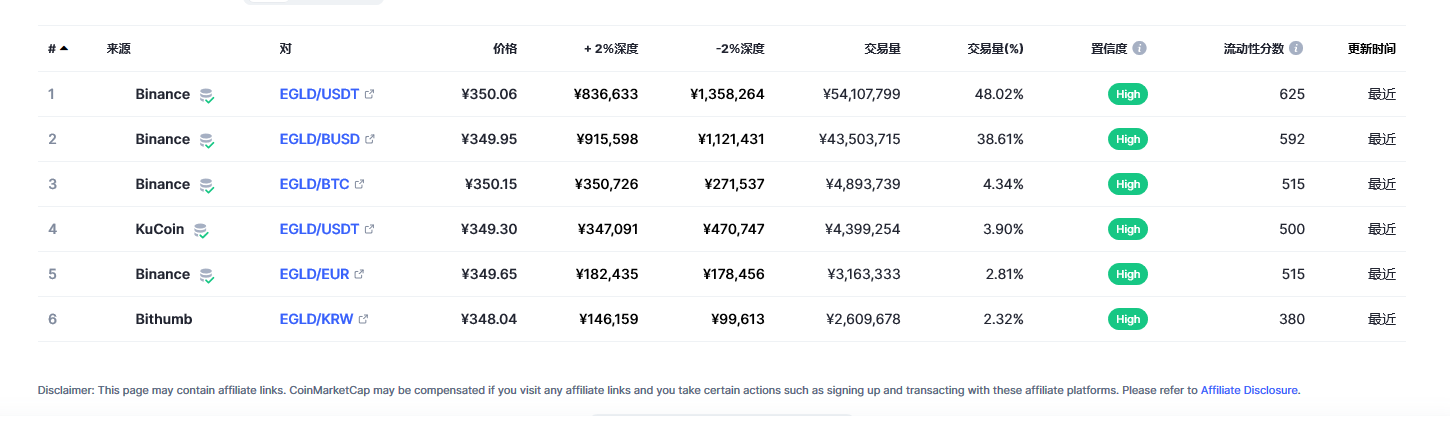
Task: Click the external link icon beside EGLD/BTC
Action: 360,184
